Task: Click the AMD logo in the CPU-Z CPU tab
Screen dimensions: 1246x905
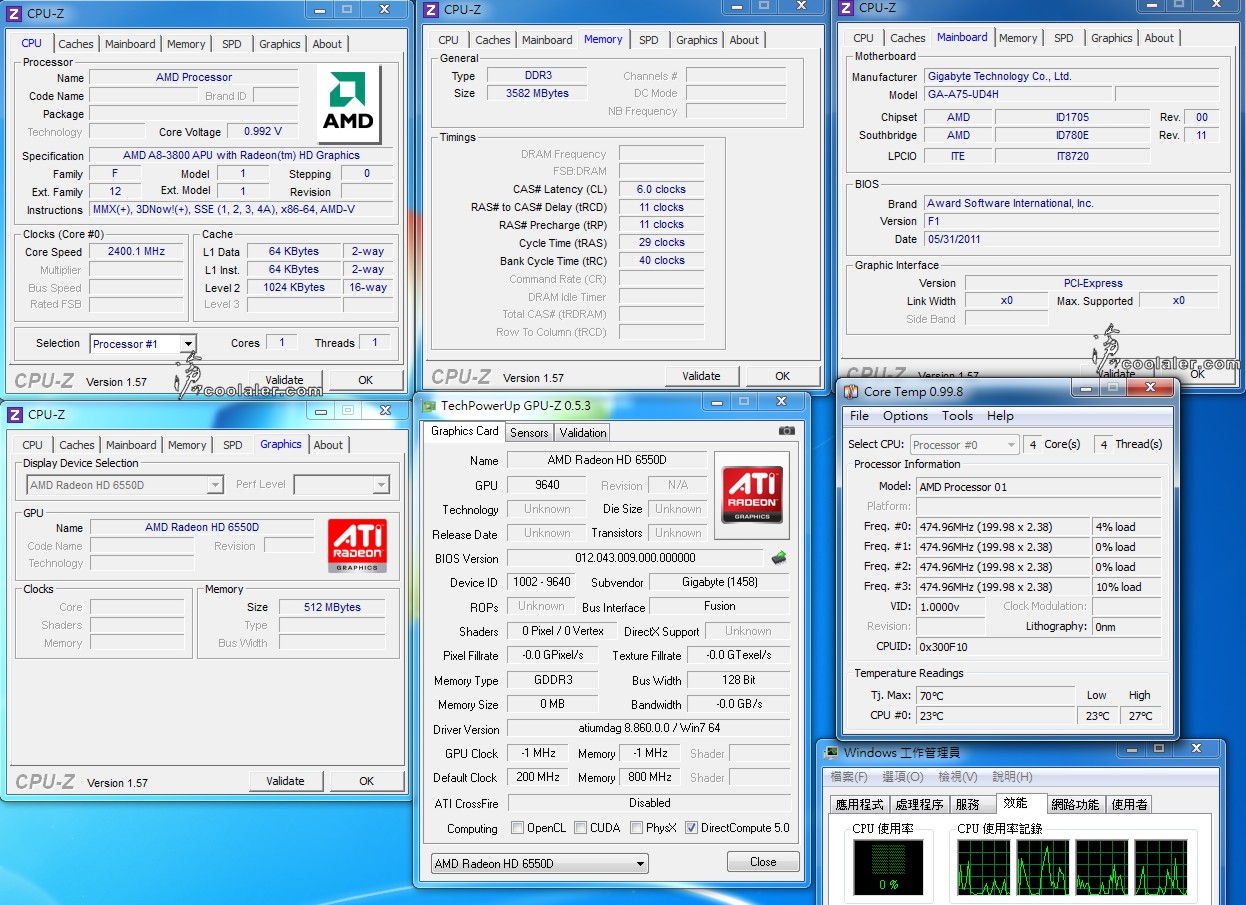Action: tap(348, 104)
